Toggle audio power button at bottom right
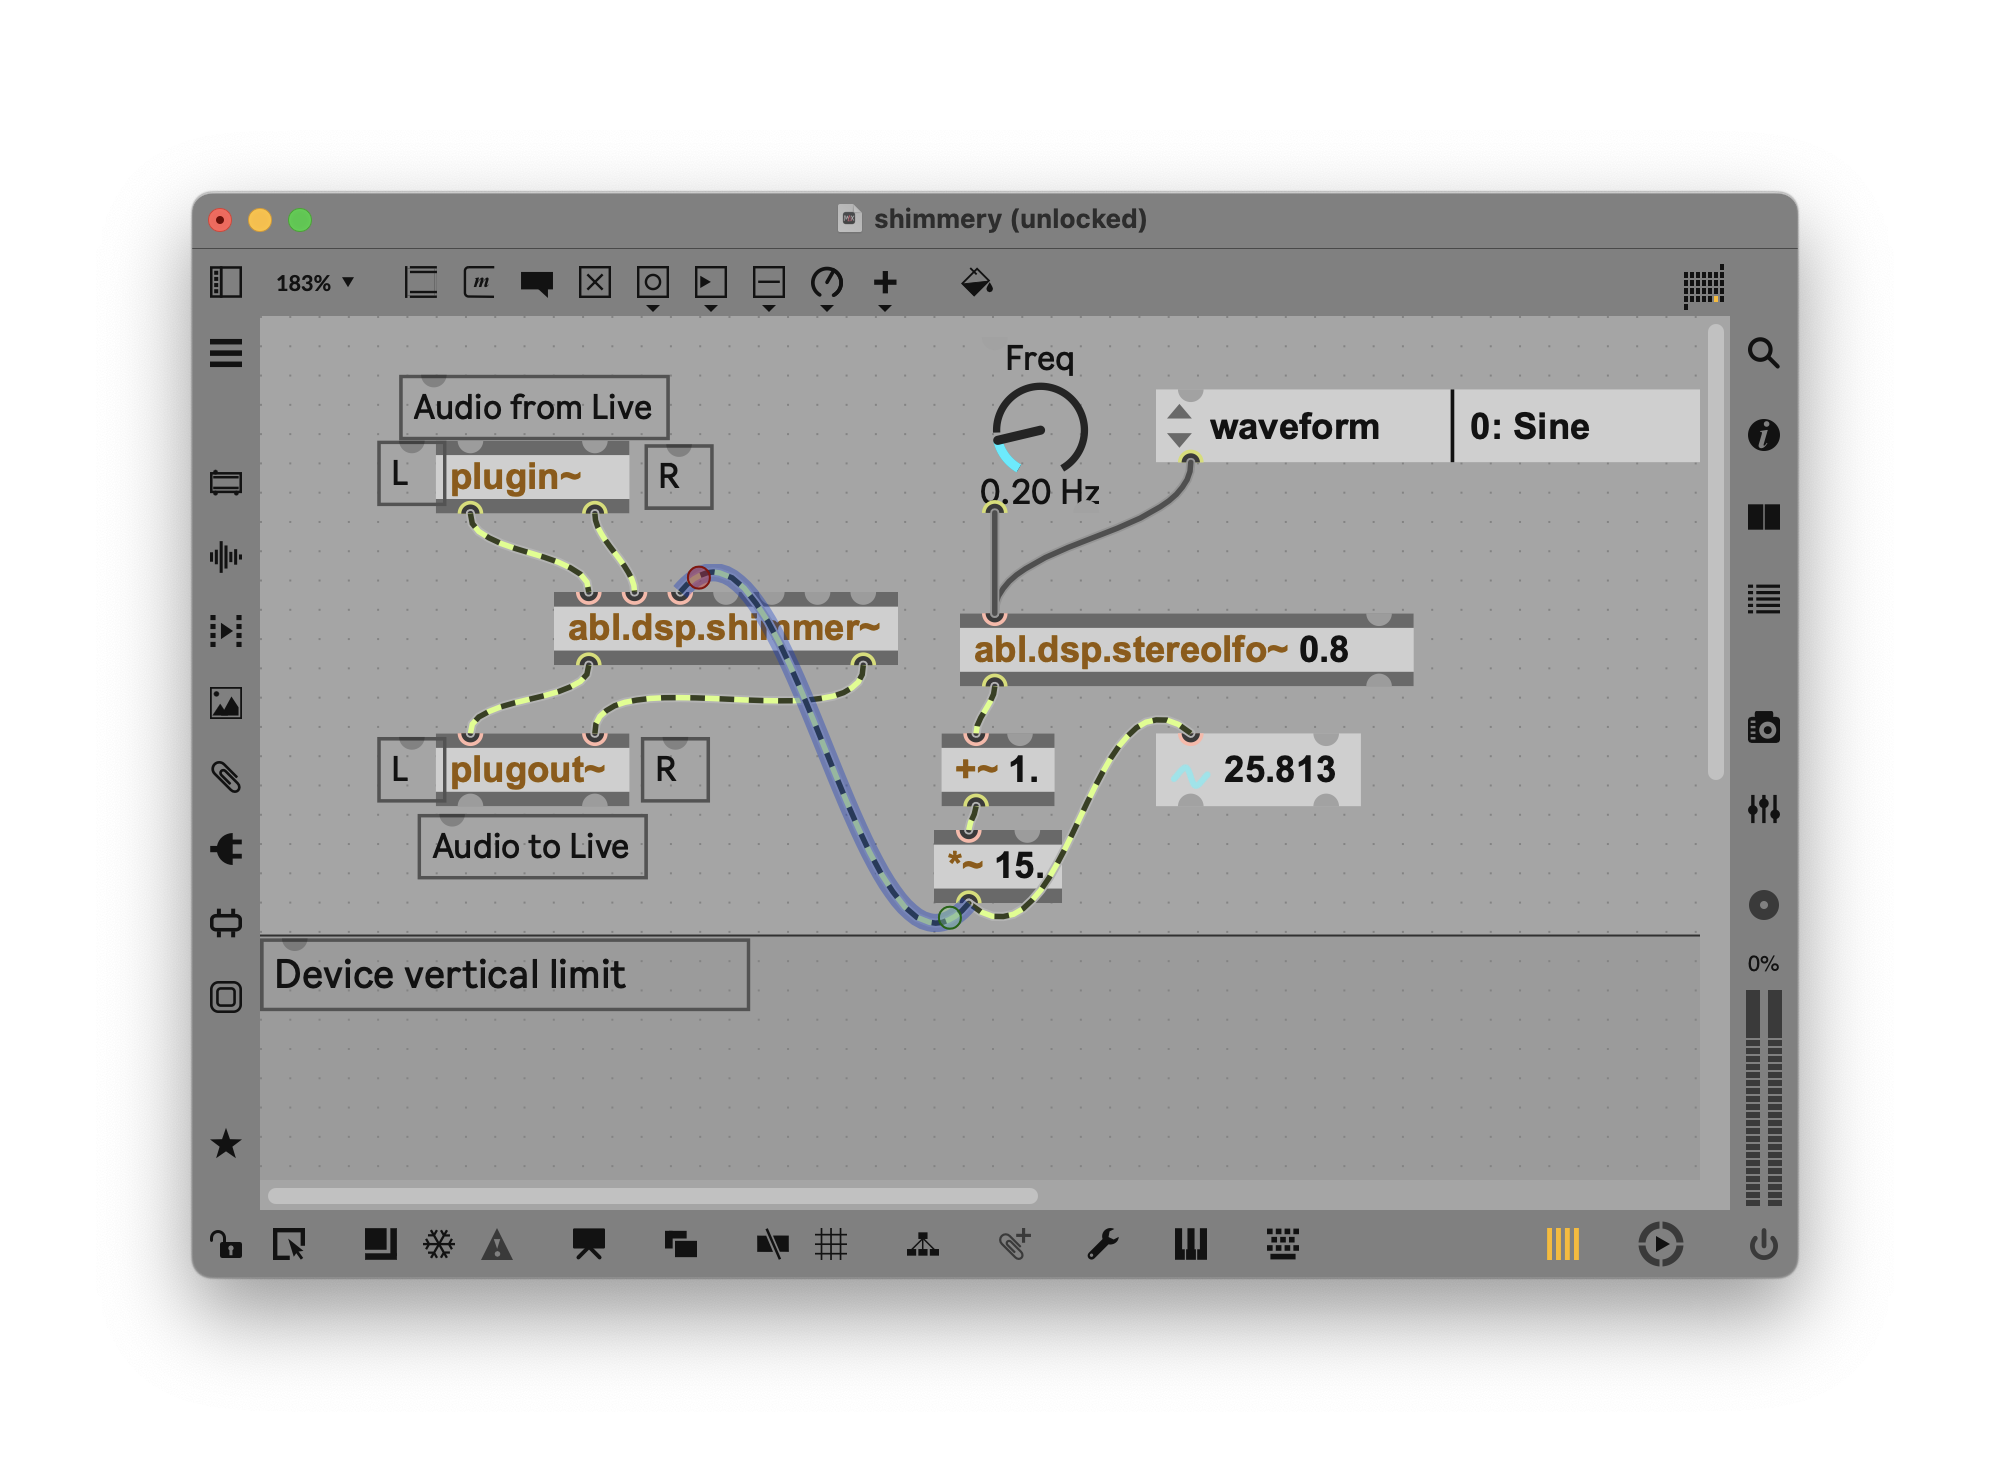Viewport: 1990px width, 1470px height. pyautogui.click(x=1763, y=1245)
